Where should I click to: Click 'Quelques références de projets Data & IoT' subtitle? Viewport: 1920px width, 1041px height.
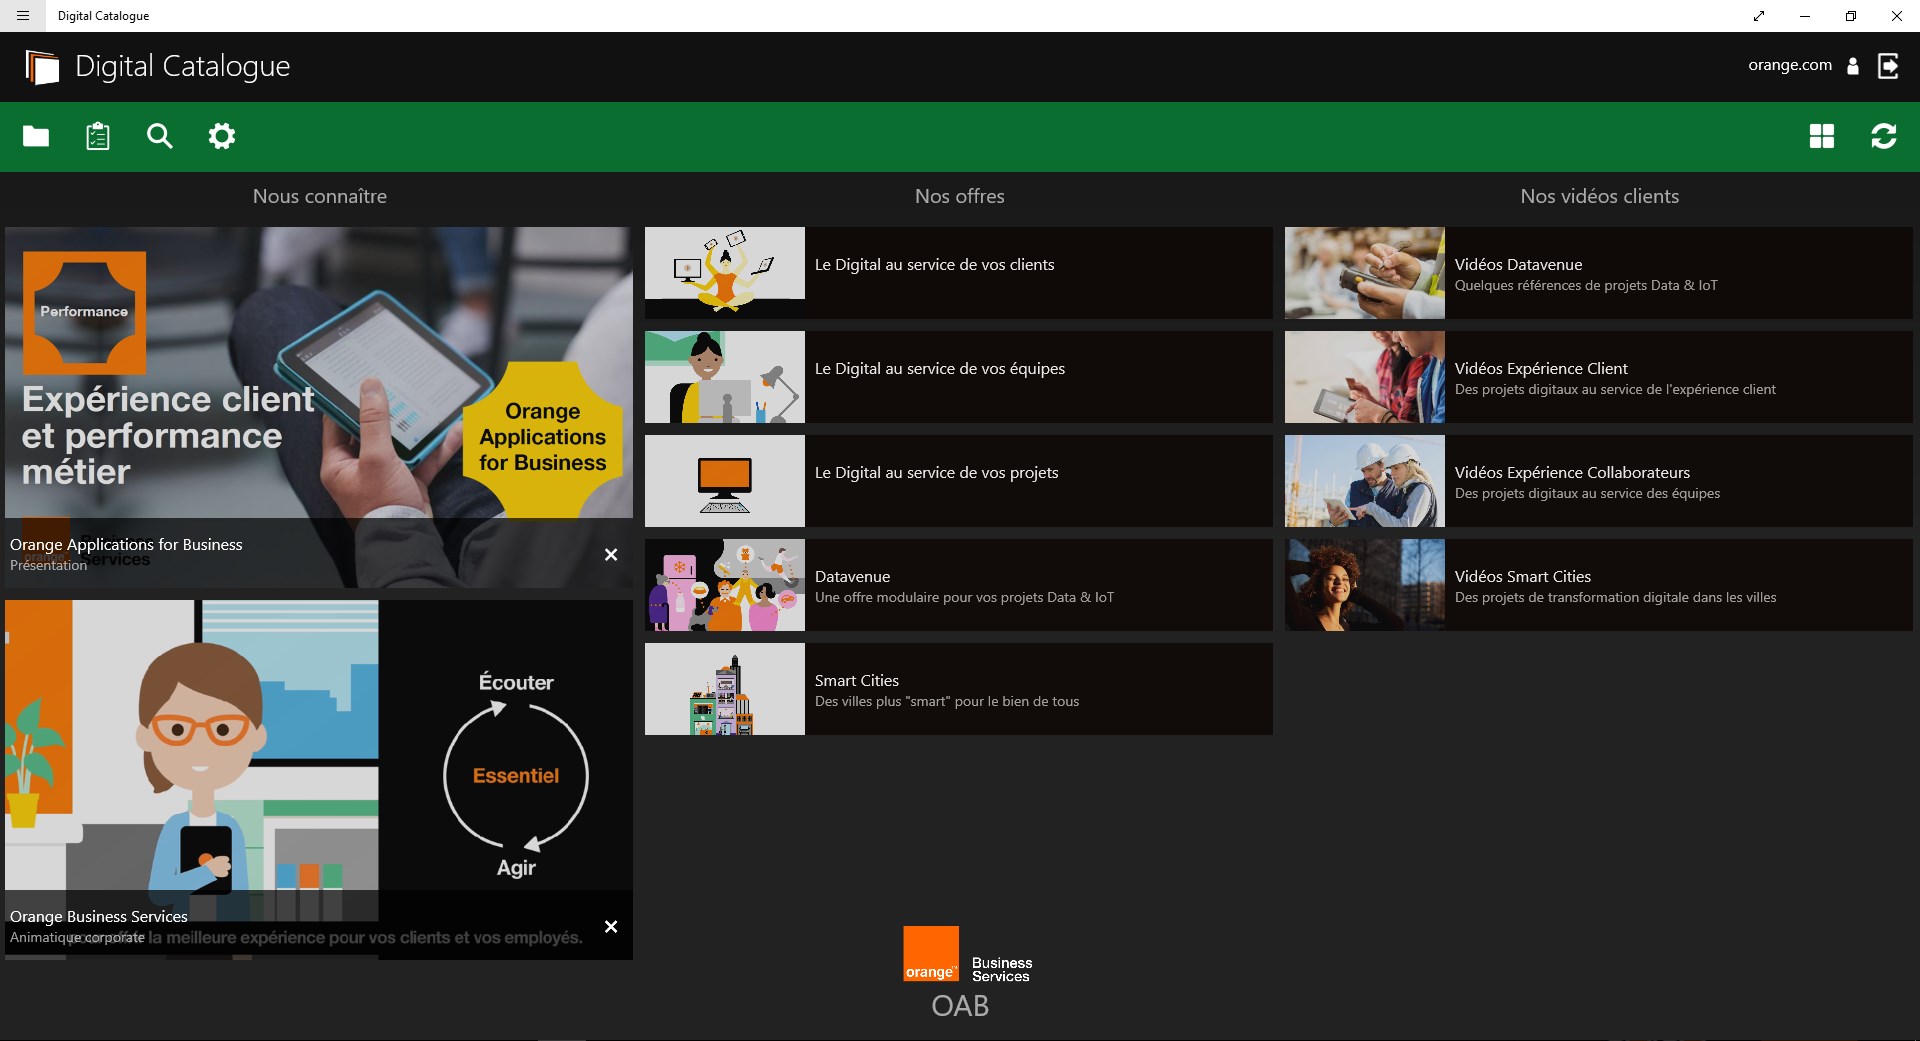click(x=1586, y=286)
